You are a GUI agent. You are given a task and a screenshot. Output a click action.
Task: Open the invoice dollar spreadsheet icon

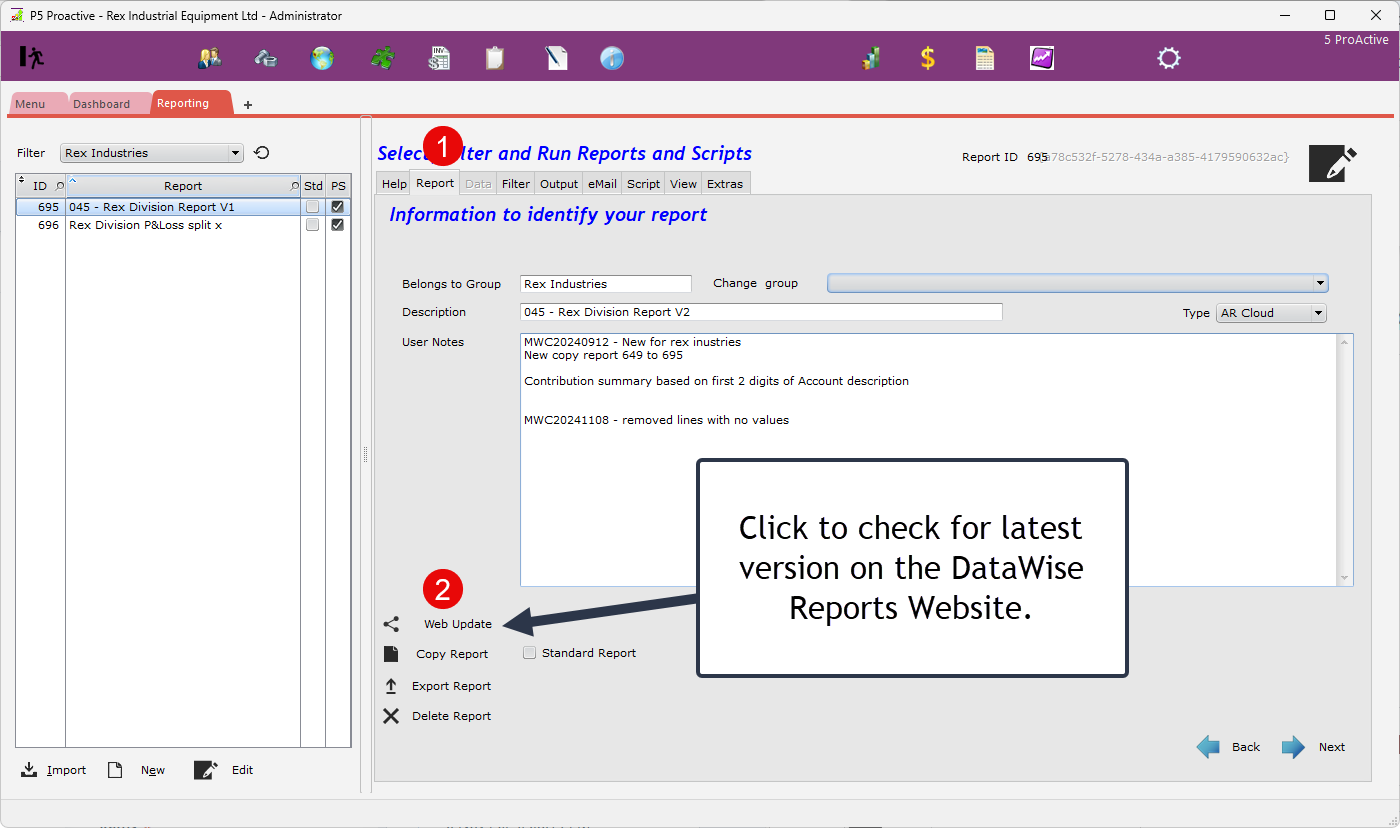(x=438, y=58)
